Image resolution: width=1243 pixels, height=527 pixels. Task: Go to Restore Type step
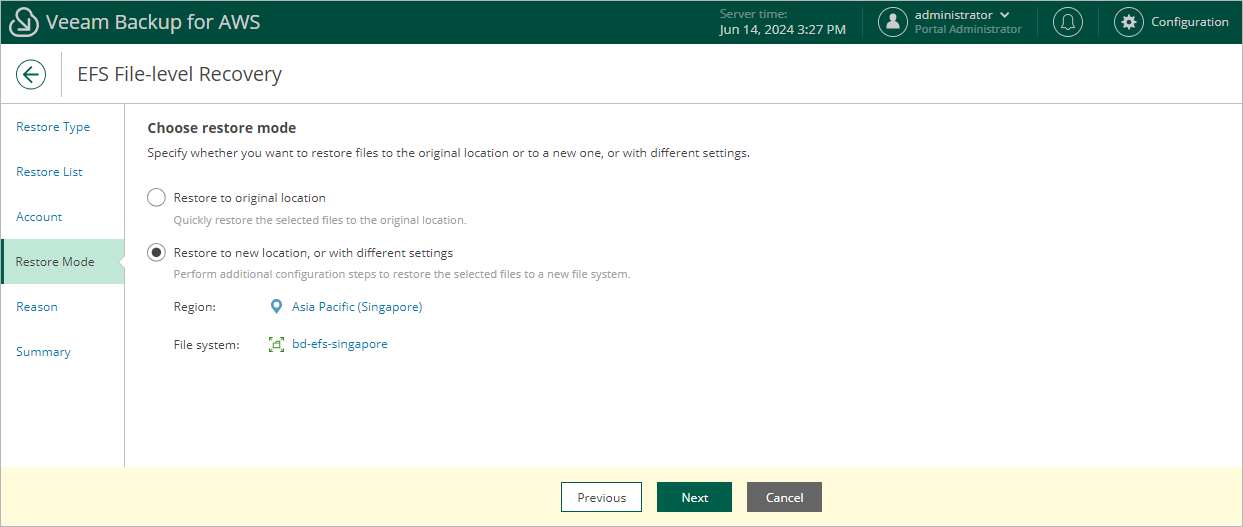[53, 127]
